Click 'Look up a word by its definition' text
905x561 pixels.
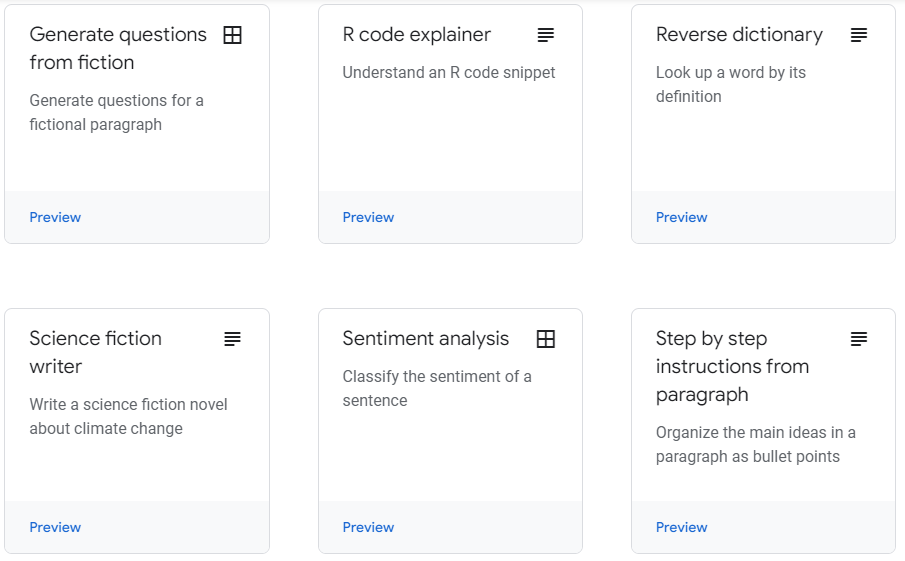(x=731, y=84)
